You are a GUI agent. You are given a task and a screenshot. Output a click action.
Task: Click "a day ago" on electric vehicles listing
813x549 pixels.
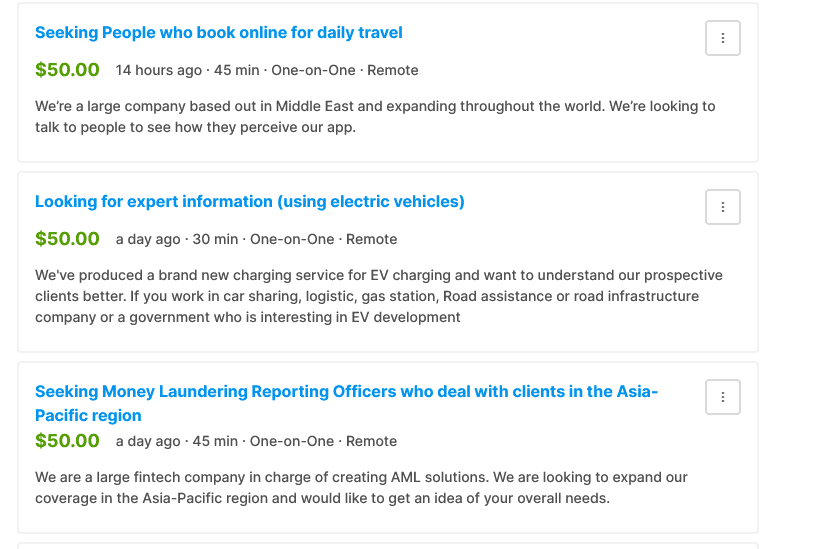click(x=148, y=240)
